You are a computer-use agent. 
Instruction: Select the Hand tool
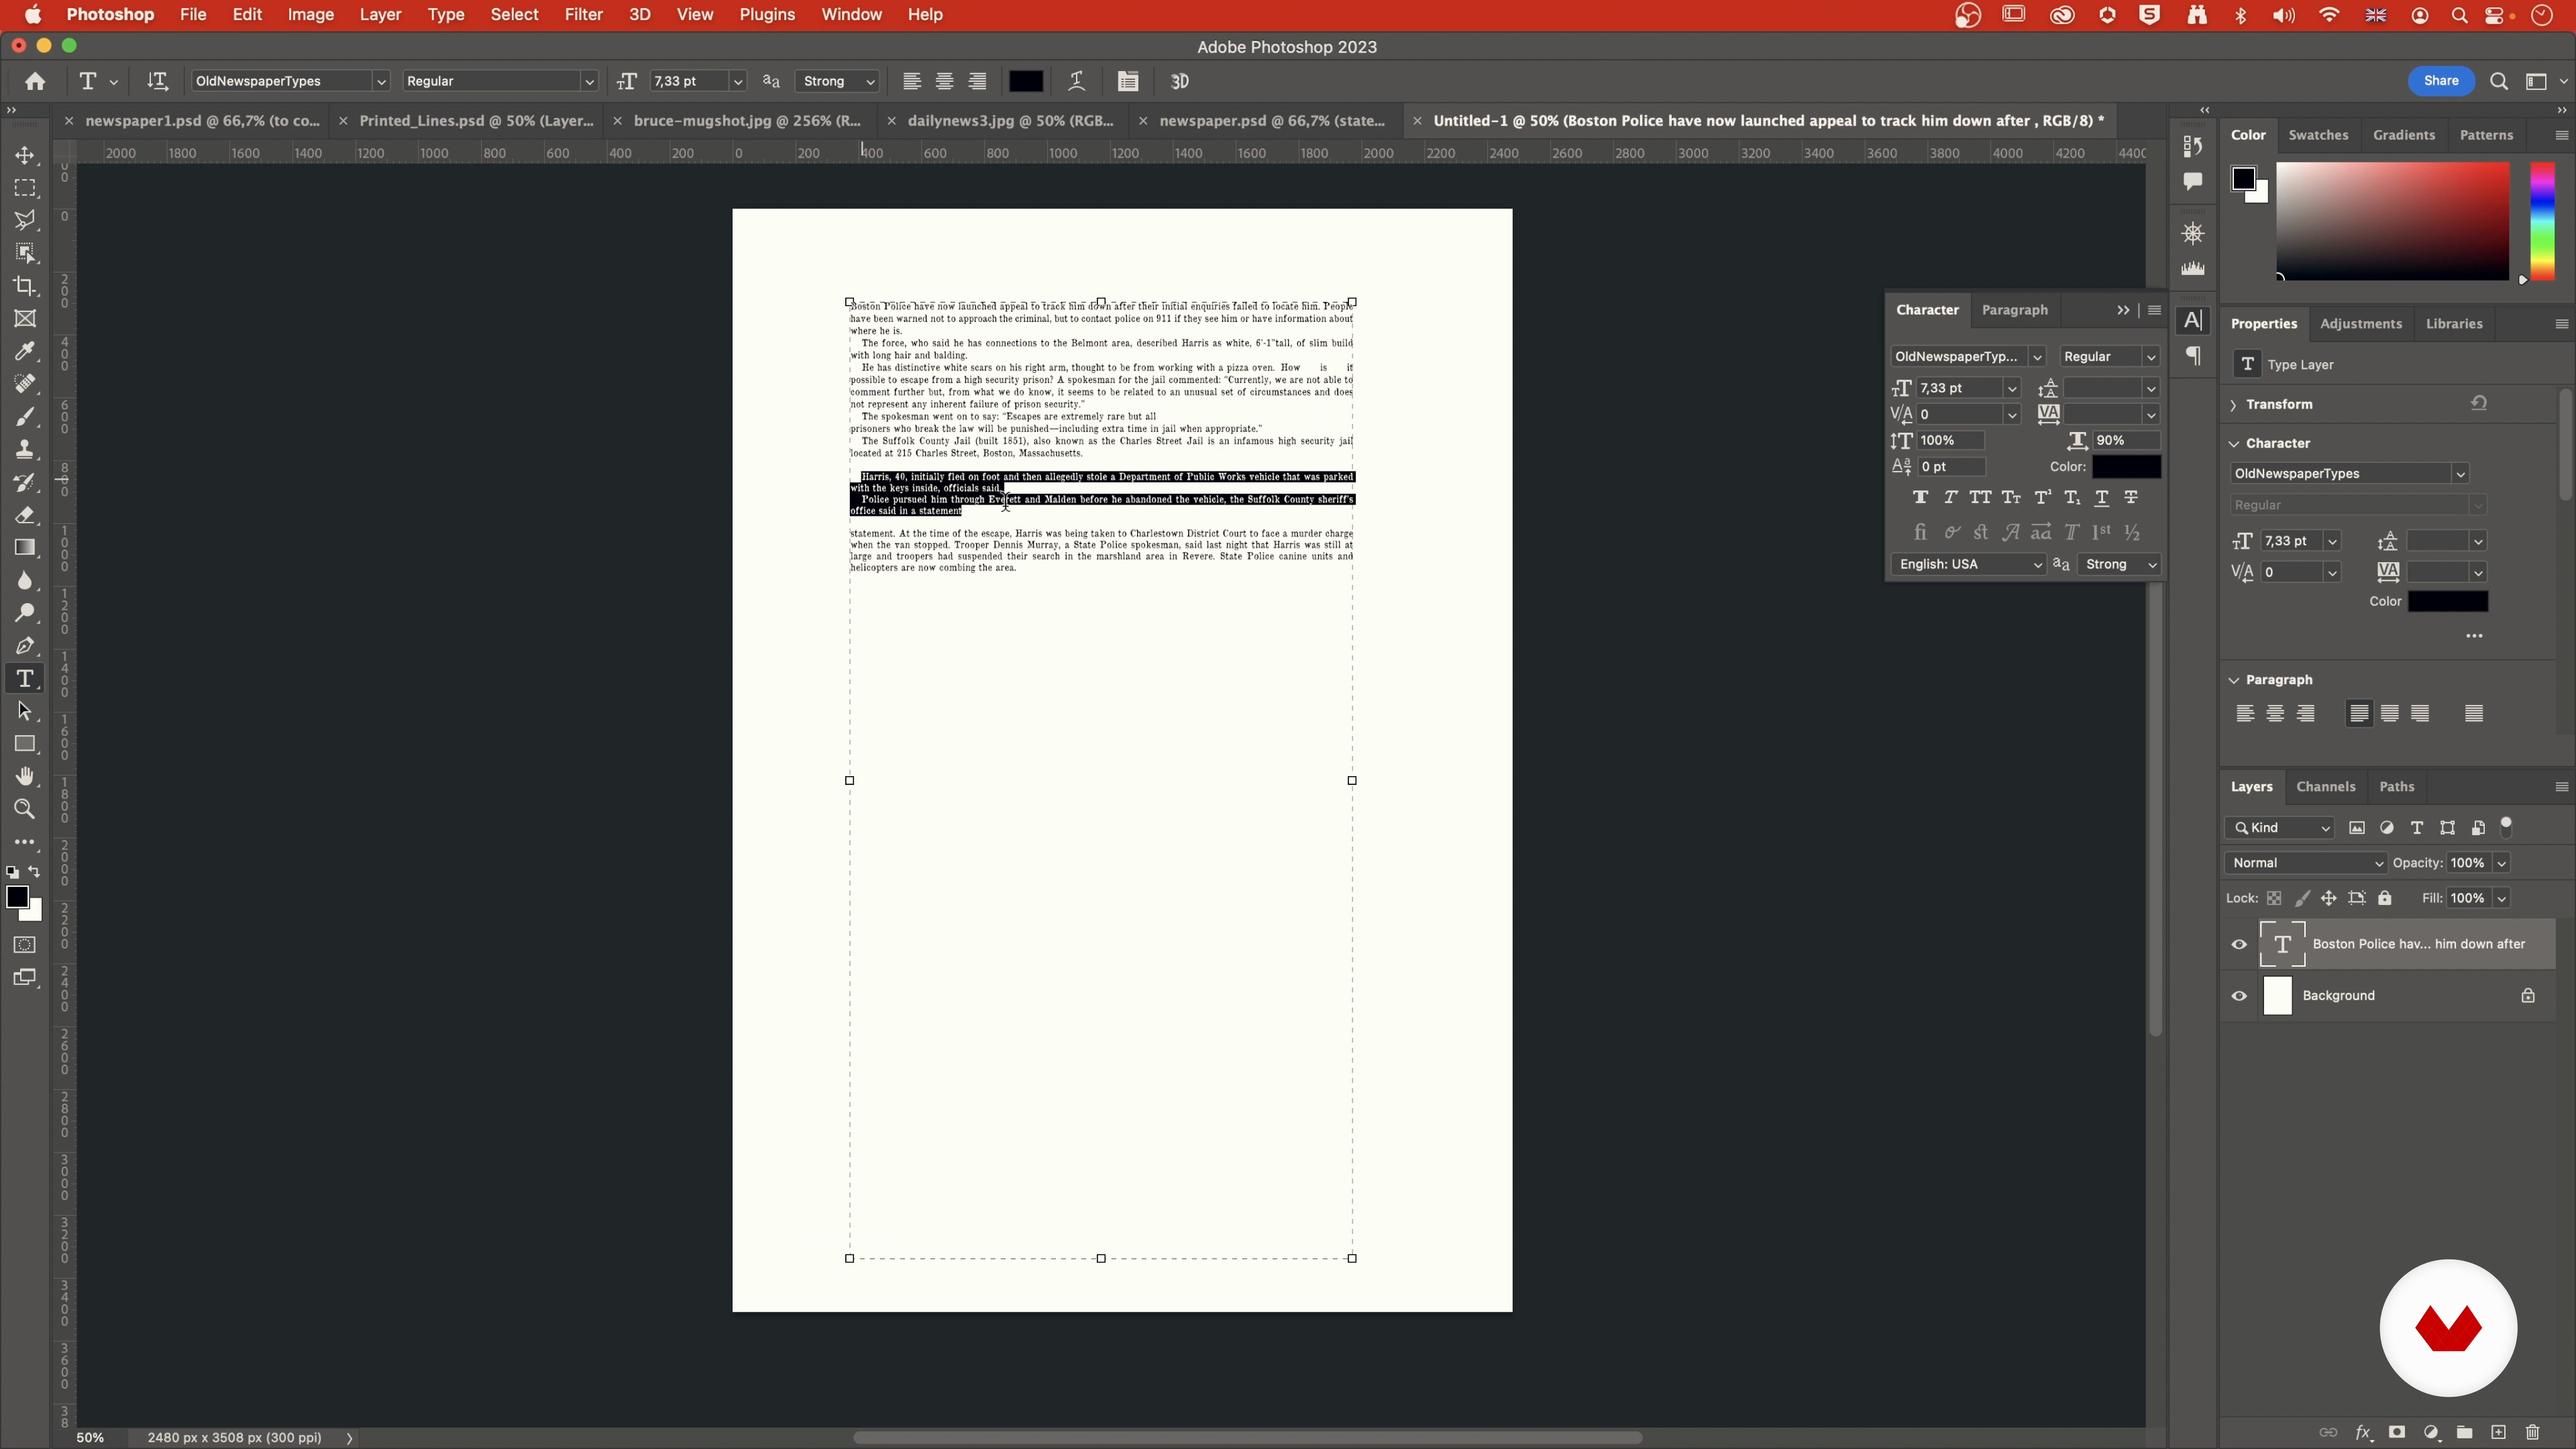[x=25, y=776]
